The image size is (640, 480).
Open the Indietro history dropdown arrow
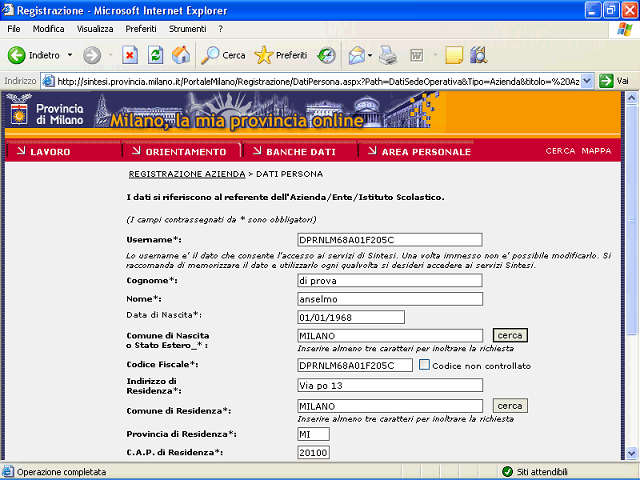[x=70, y=55]
